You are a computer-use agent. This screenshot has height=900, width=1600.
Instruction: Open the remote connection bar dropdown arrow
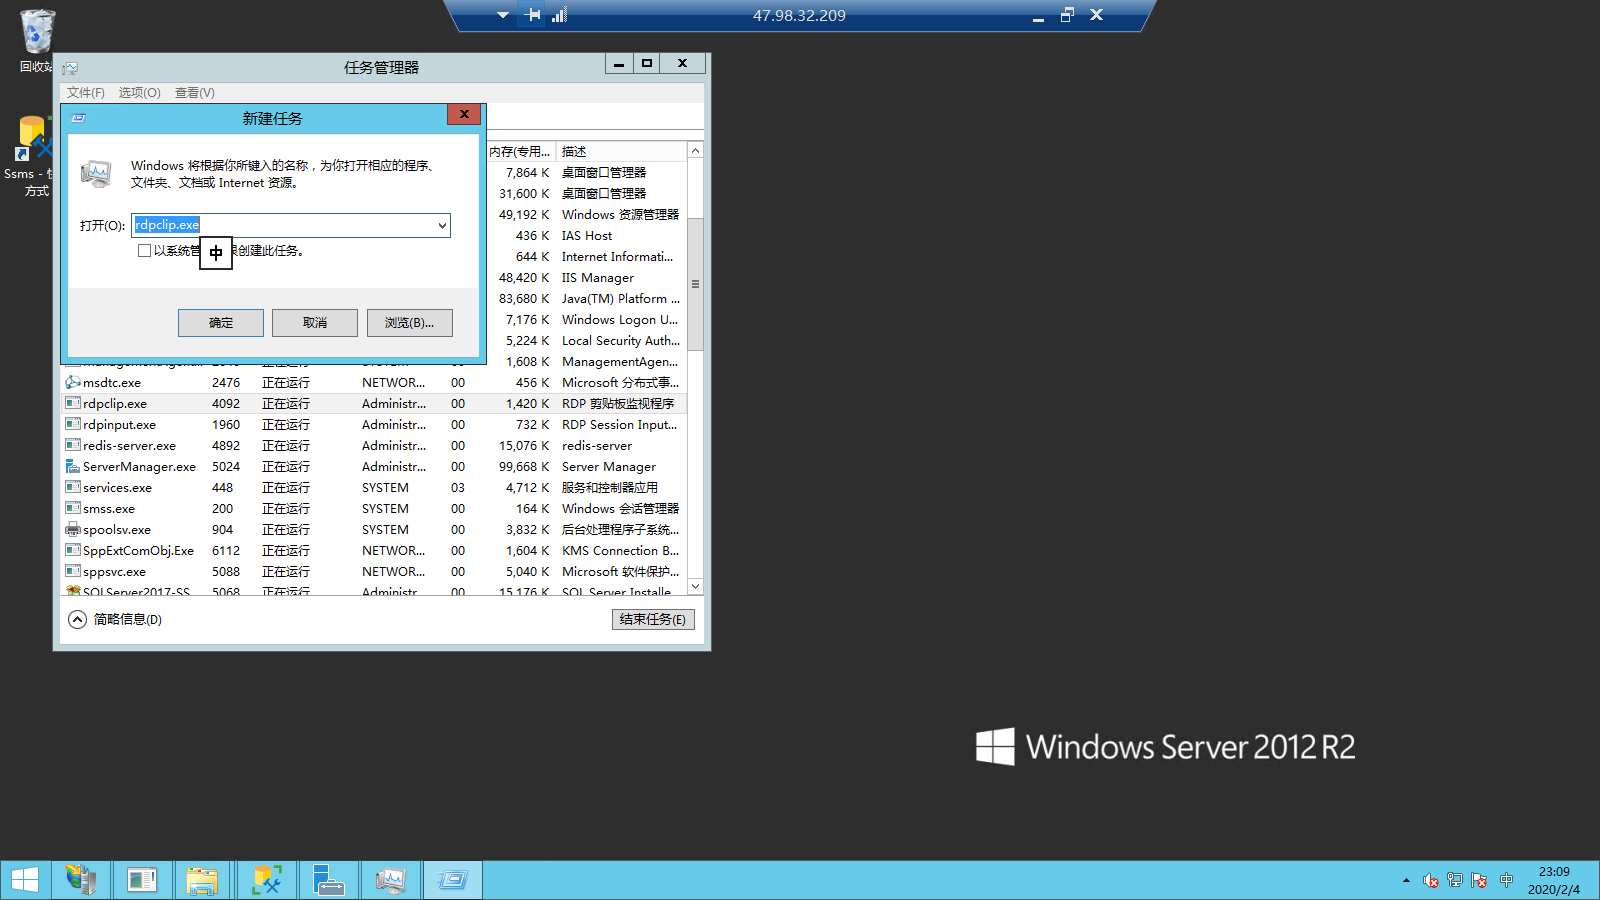coord(503,15)
